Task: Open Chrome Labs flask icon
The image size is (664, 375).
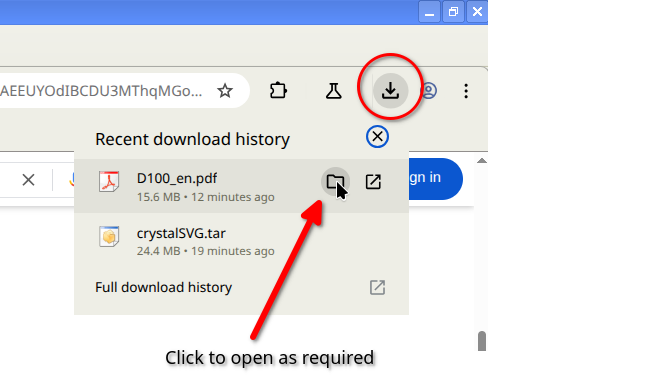Action: pos(334,91)
